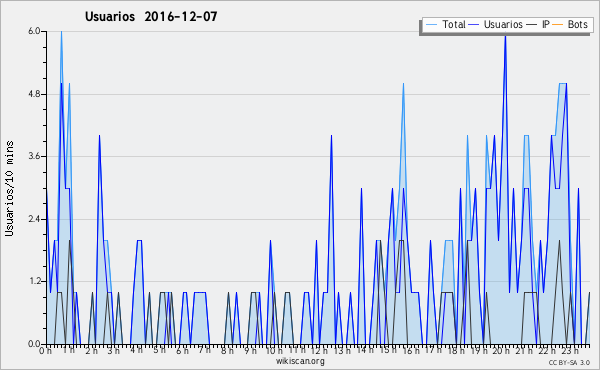
Task: Click the 4 h tick on x-axis
Action: point(136,350)
